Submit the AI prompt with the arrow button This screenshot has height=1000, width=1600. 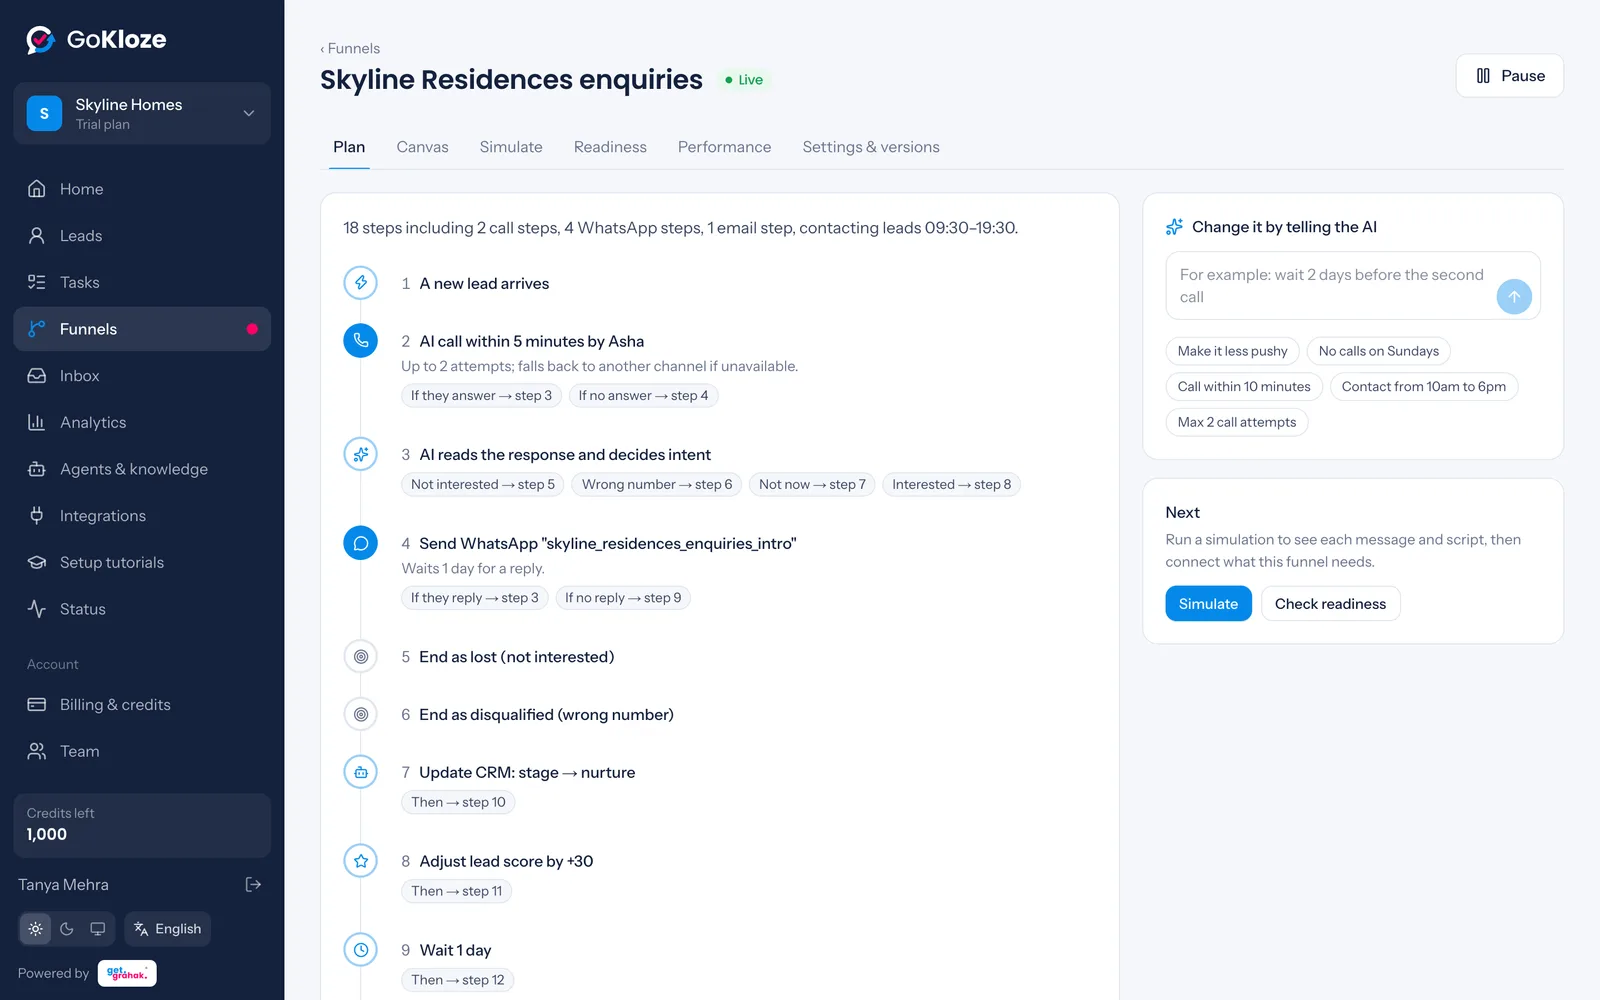[1514, 296]
